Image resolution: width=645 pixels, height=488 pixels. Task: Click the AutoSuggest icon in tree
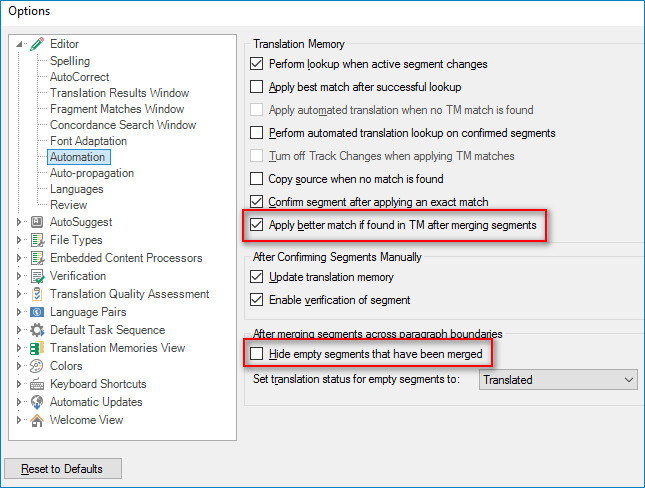point(38,222)
